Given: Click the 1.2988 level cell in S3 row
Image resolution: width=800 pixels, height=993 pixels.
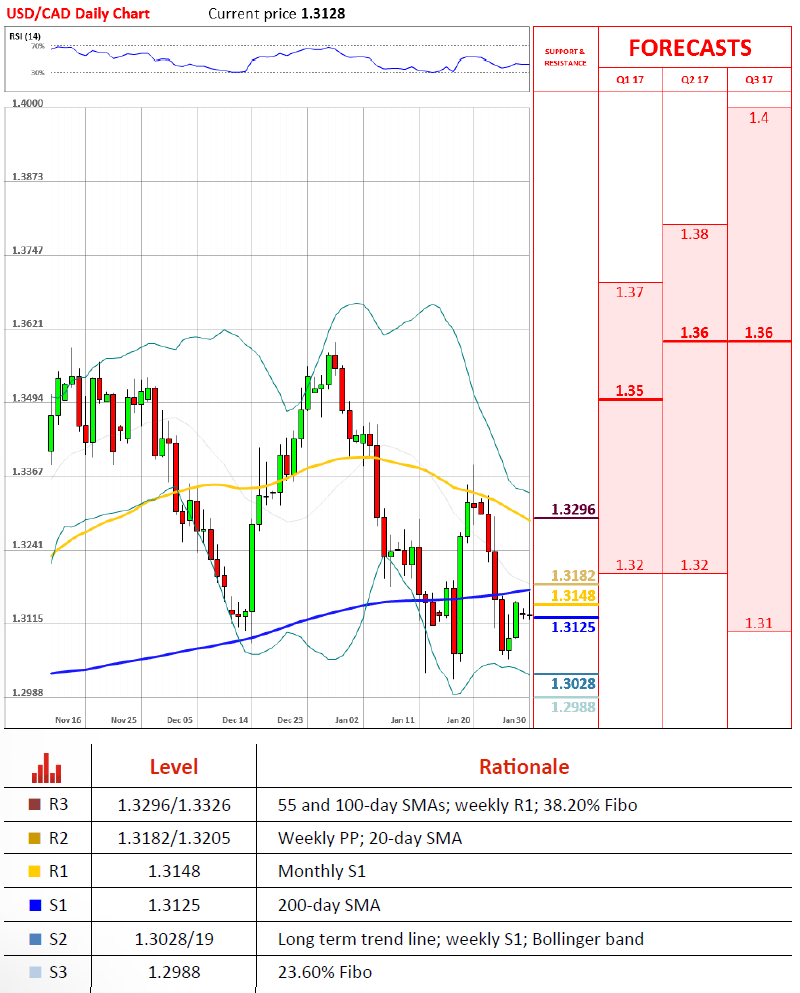Looking at the screenshot, I should pos(174,972).
